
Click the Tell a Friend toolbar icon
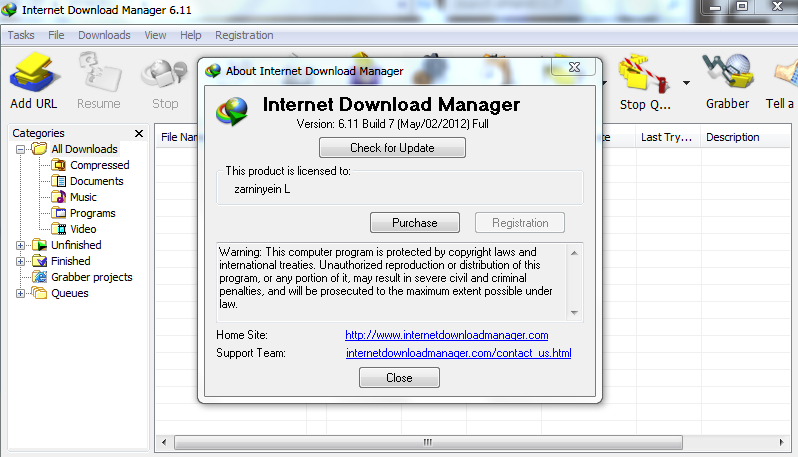click(786, 74)
